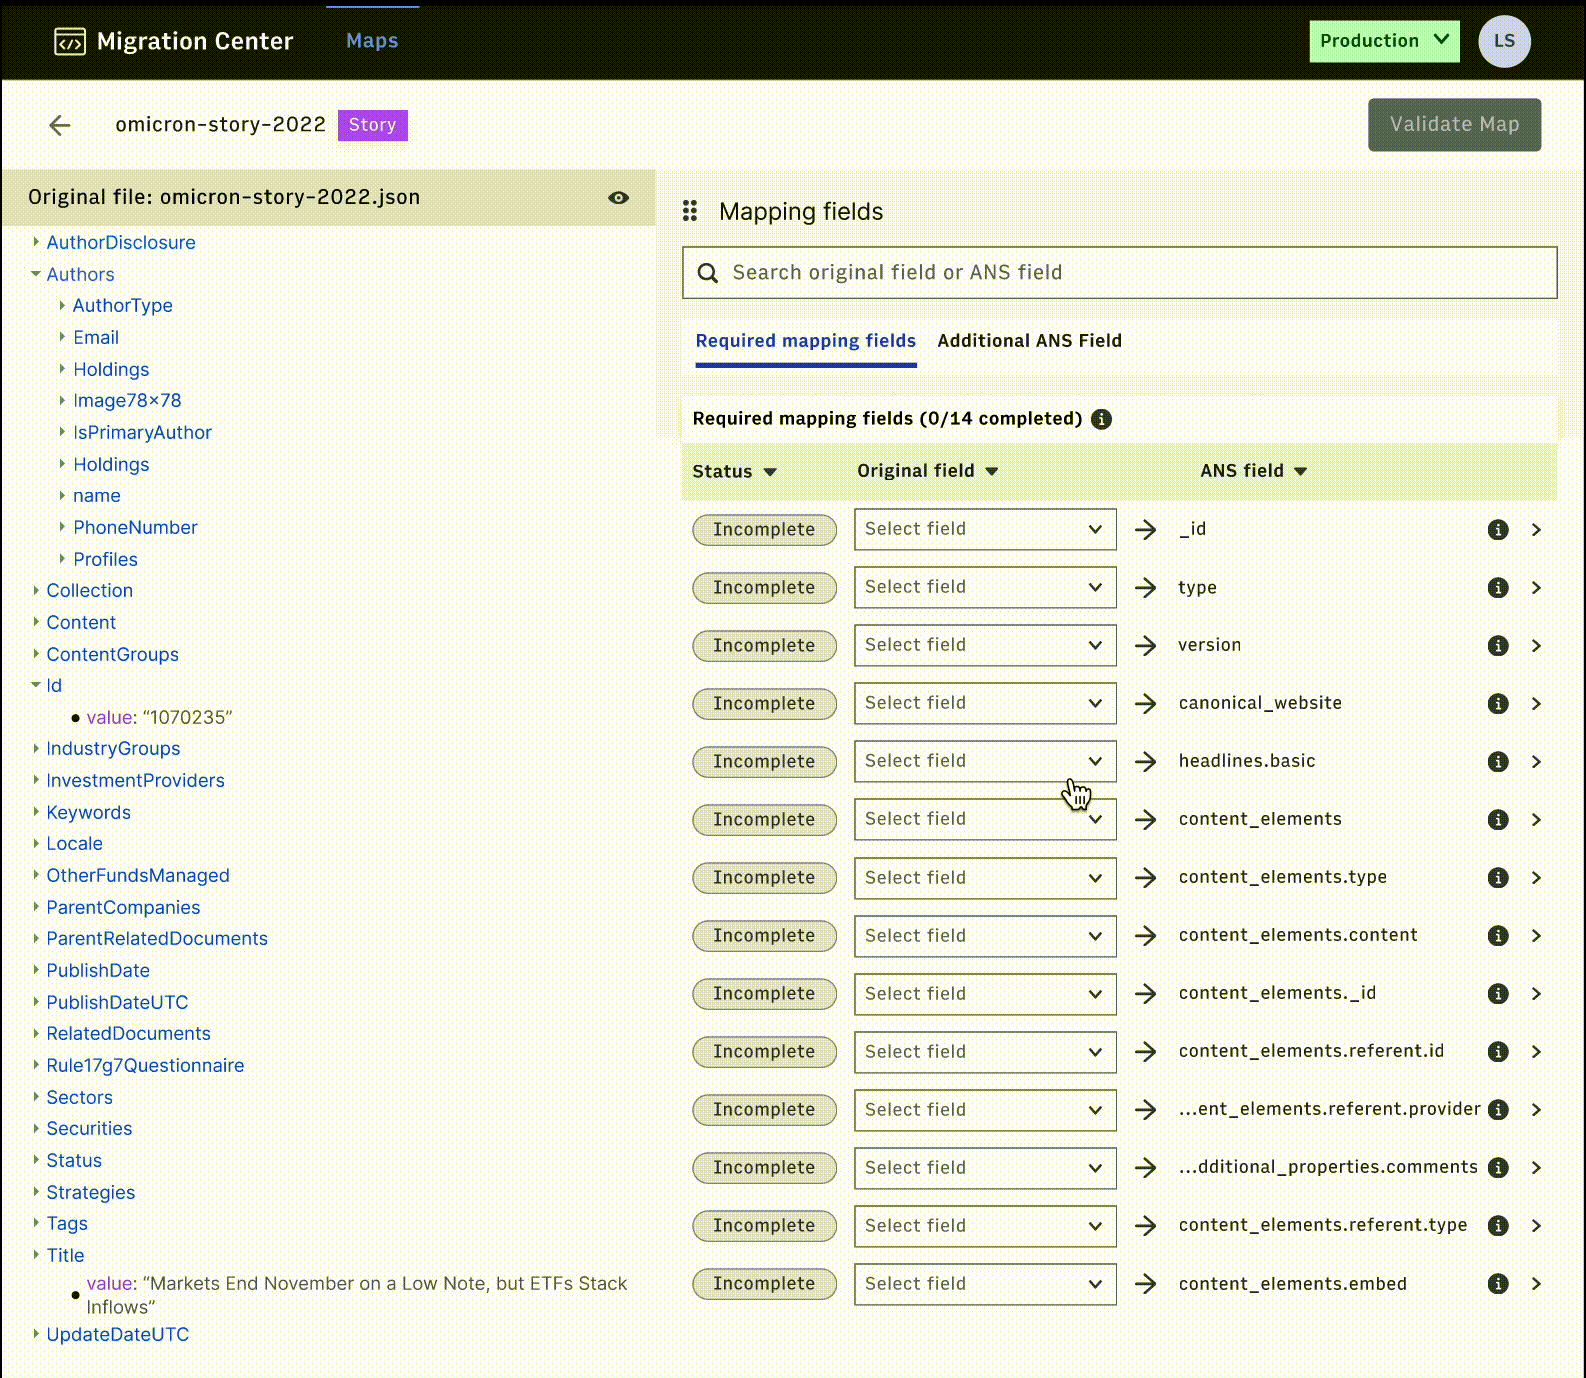Collapse the Id tree node
Viewport: 1586px width, 1378px height.
36,685
